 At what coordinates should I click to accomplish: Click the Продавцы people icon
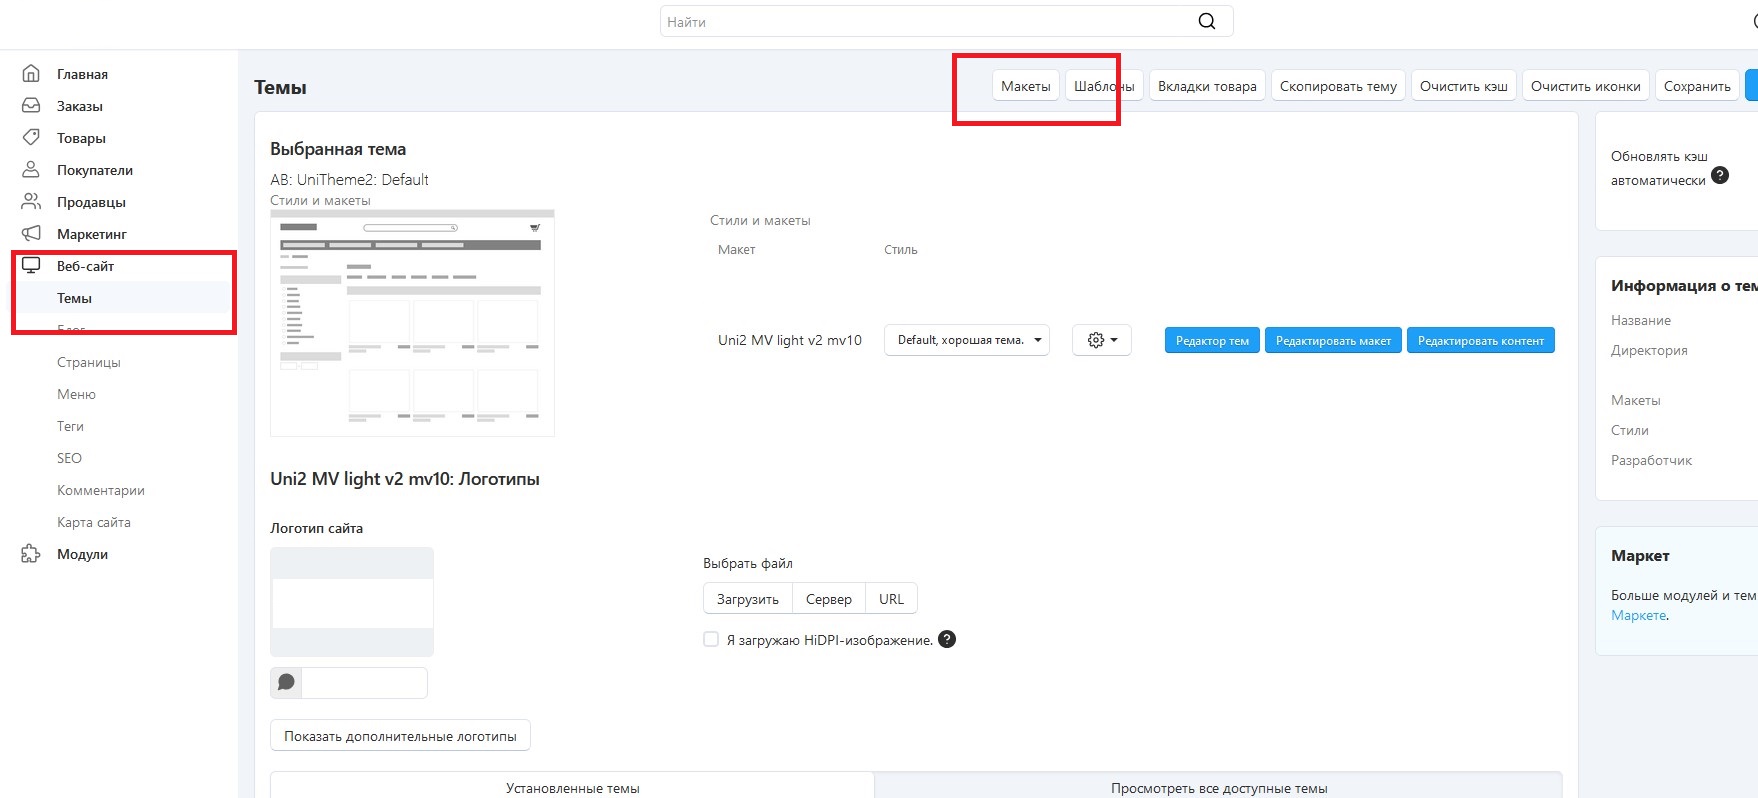point(31,202)
